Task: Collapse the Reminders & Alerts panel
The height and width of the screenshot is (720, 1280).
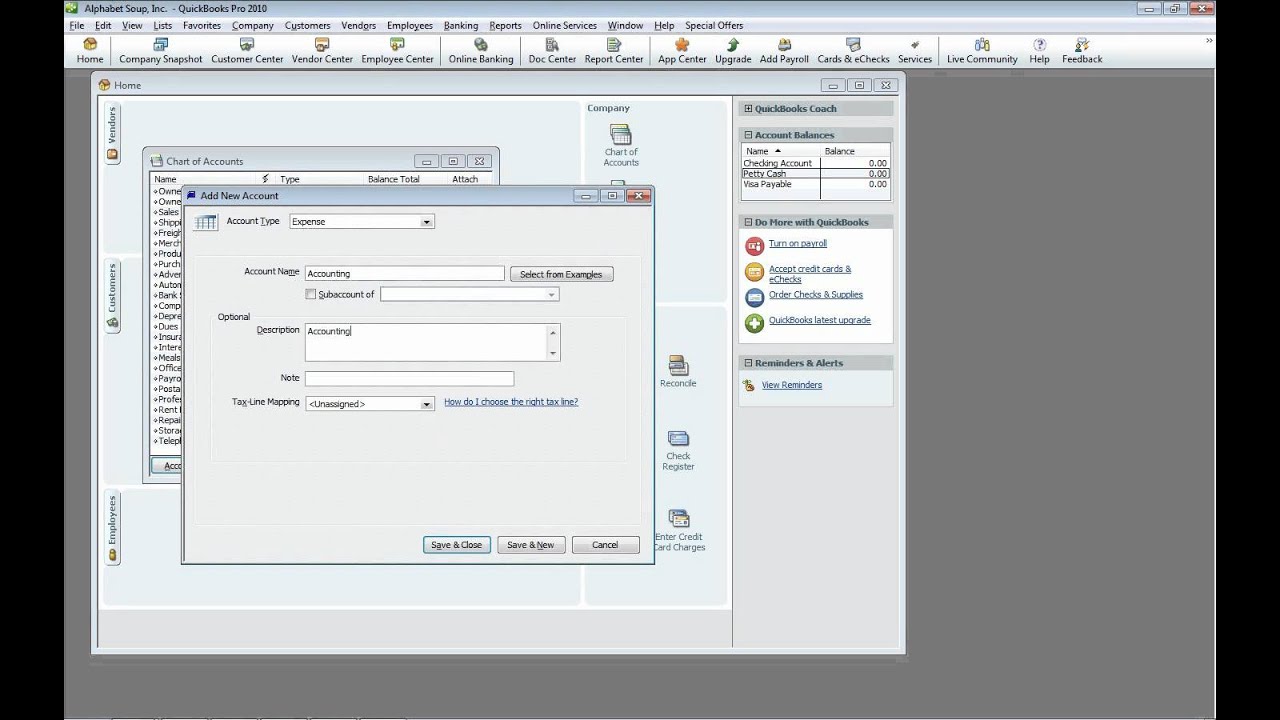Action: (x=747, y=363)
